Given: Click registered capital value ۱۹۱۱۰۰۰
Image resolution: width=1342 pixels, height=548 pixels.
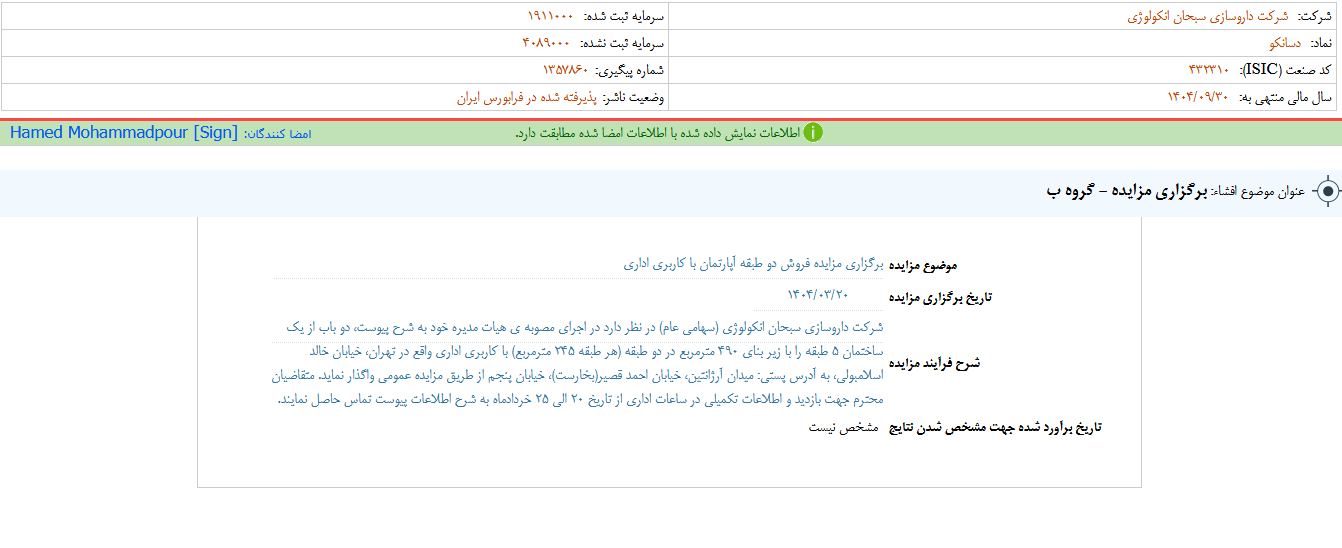Looking at the screenshot, I should click(x=550, y=16).
